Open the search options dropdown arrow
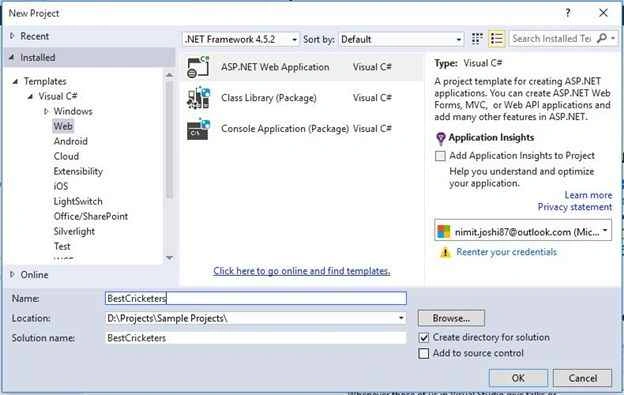The image size is (624, 395). coord(613,38)
